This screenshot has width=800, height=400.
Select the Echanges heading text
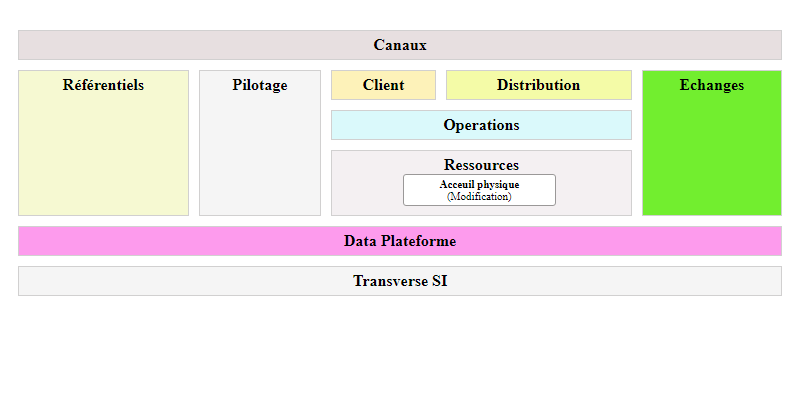[711, 85]
